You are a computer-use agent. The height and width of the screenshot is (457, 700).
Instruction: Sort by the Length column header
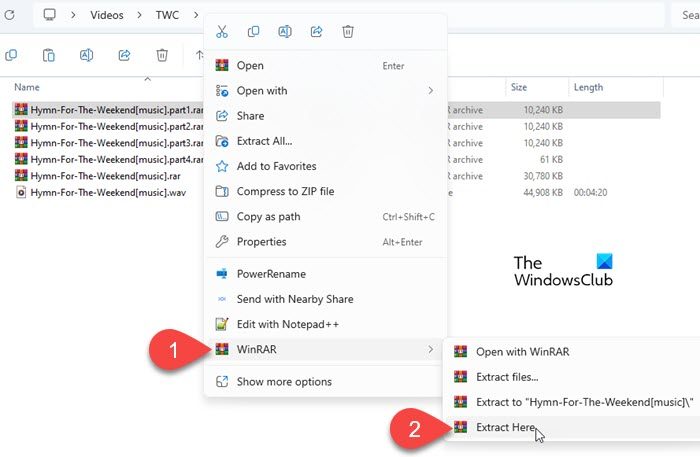(588, 87)
